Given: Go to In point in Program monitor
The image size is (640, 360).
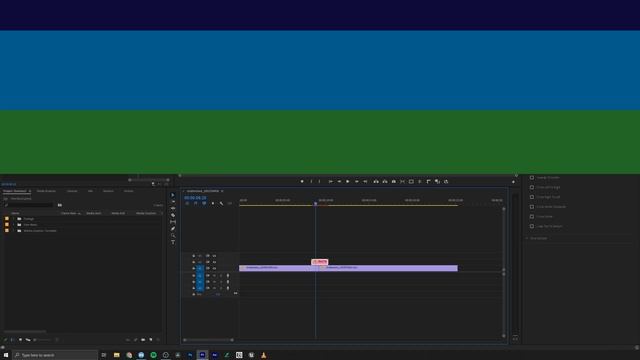Looking at the screenshot, I should point(330,182).
